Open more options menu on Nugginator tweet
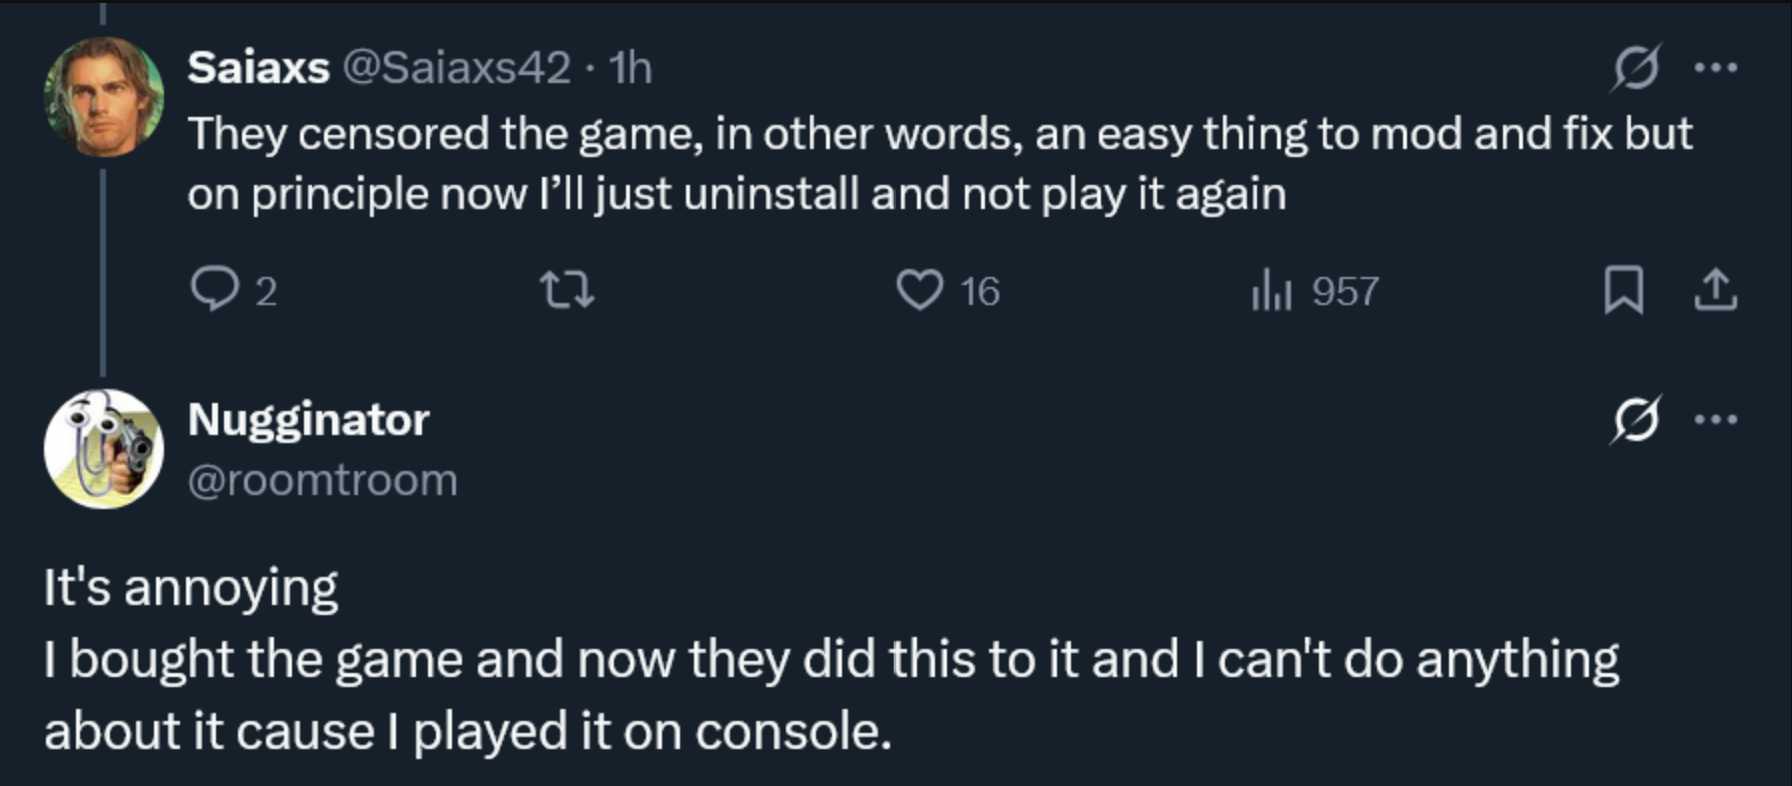1792x786 pixels. click(1716, 420)
